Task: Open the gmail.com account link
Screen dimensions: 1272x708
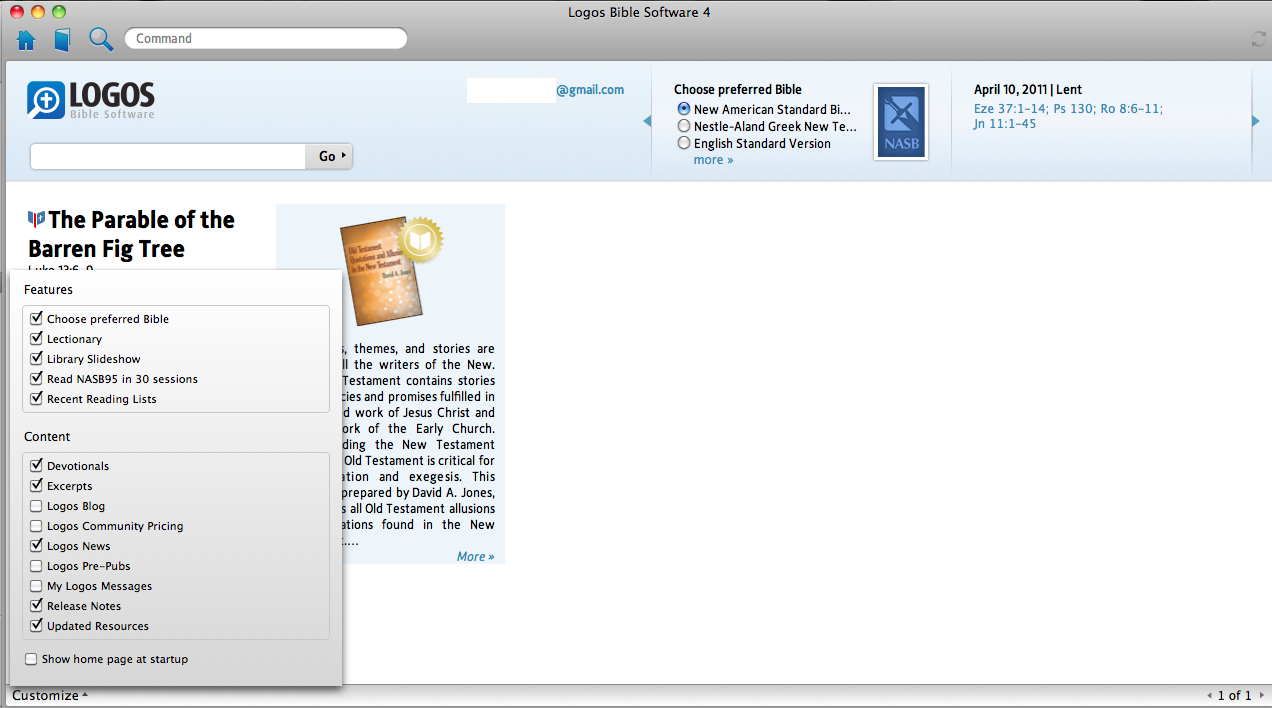Action: coord(590,90)
